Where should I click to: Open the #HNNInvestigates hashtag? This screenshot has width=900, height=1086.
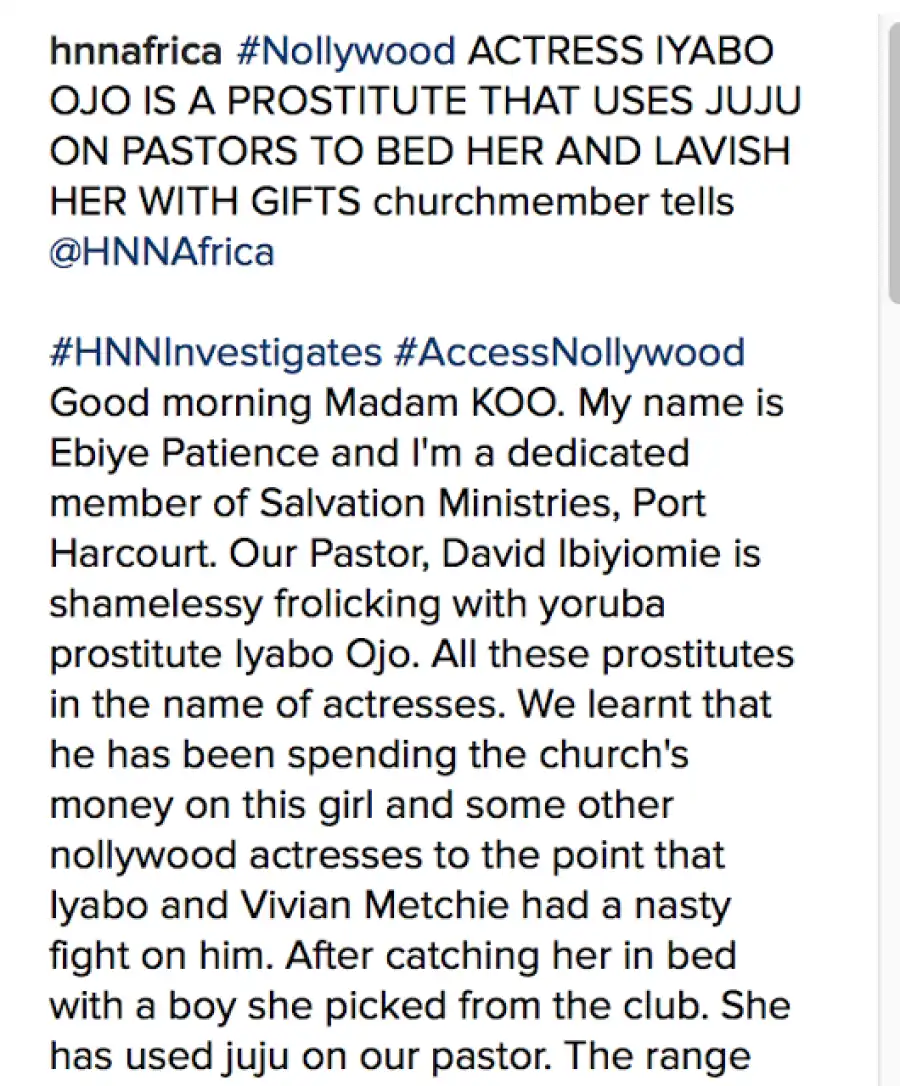[216, 353]
